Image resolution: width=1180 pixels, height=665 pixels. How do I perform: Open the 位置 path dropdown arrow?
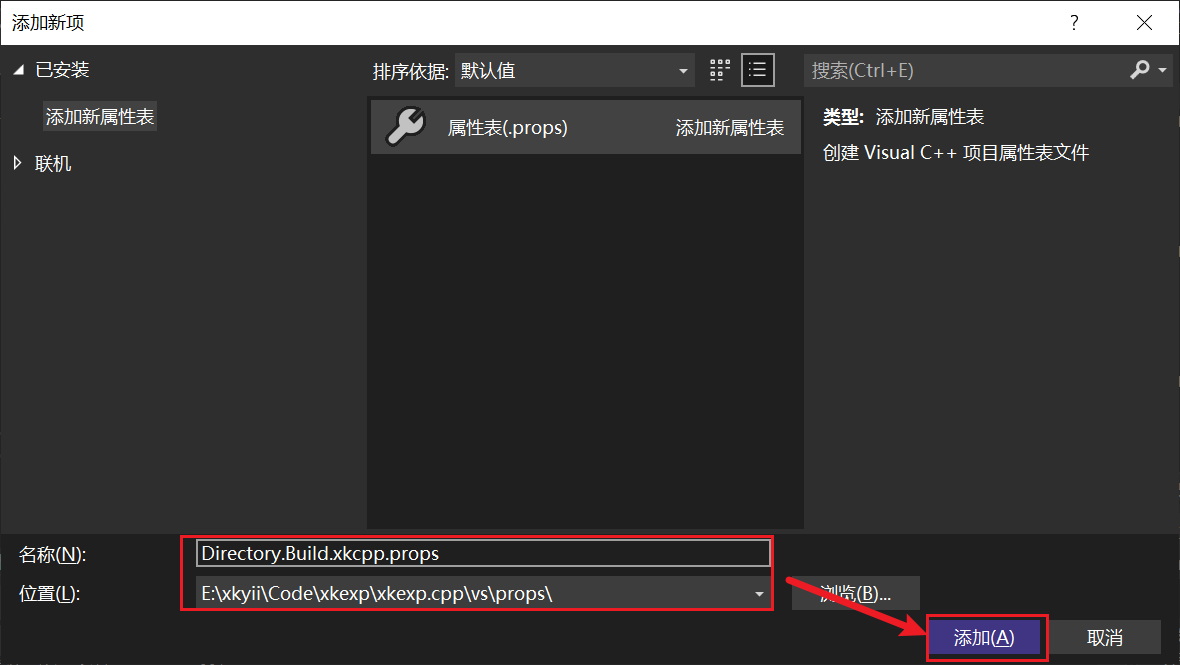[x=759, y=594]
